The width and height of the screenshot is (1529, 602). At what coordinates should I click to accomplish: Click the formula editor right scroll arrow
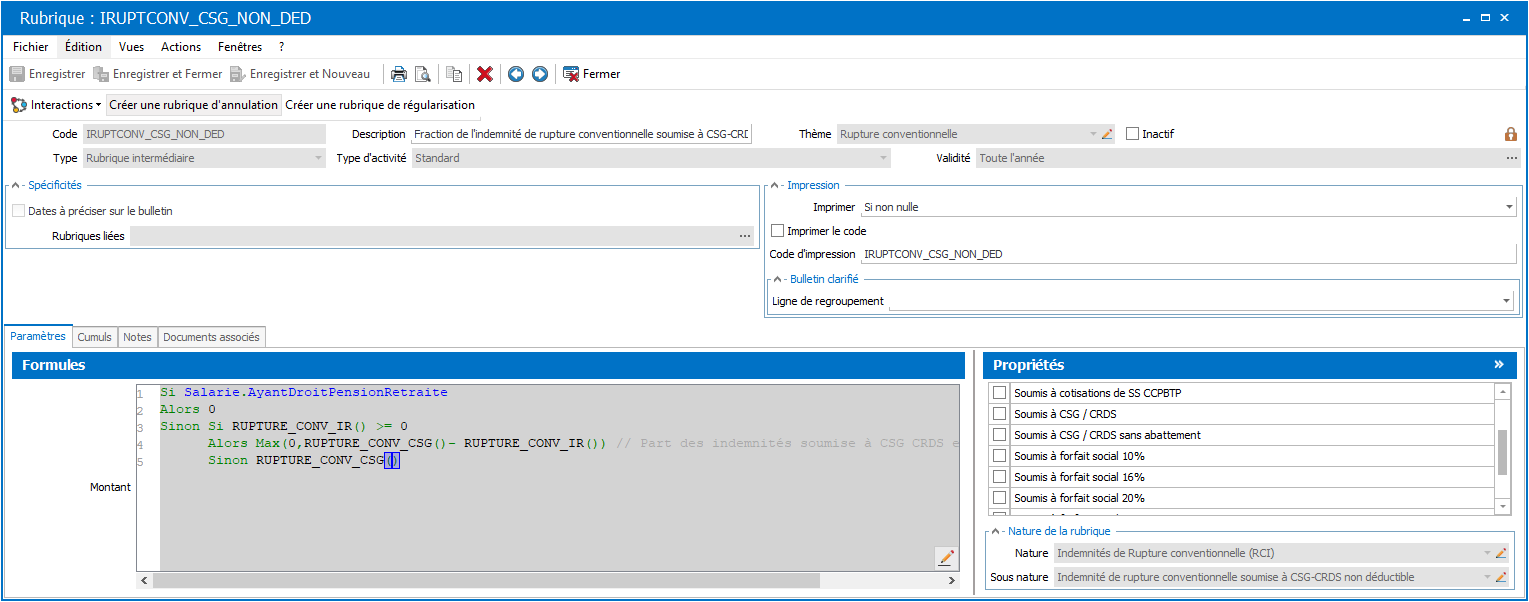click(x=951, y=580)
